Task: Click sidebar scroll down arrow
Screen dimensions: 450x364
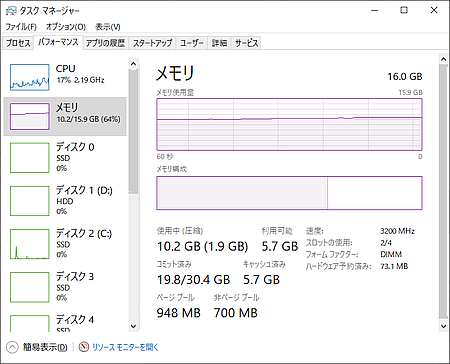Action: tap(133, 326)
